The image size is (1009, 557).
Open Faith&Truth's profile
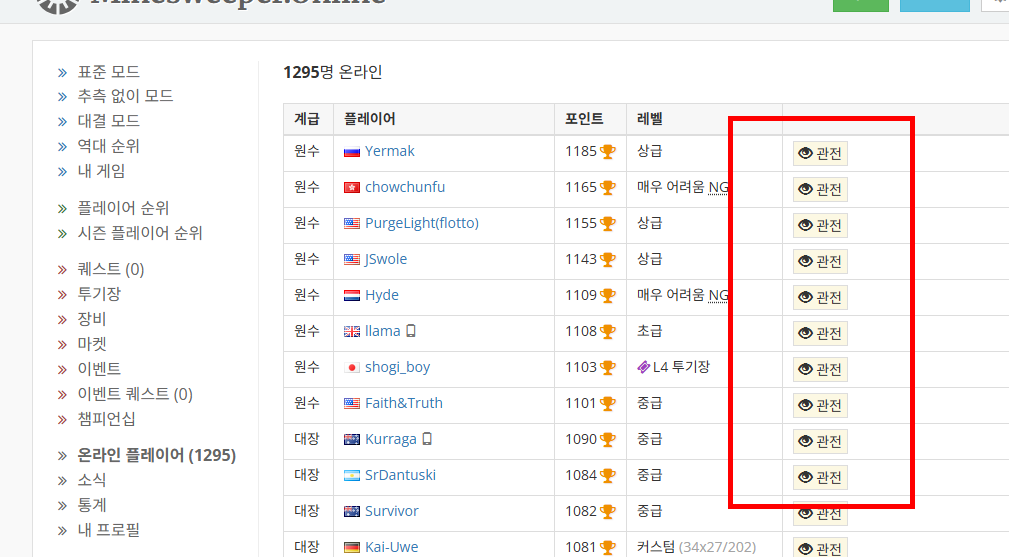pyautogui.click(x=403, y=403)
